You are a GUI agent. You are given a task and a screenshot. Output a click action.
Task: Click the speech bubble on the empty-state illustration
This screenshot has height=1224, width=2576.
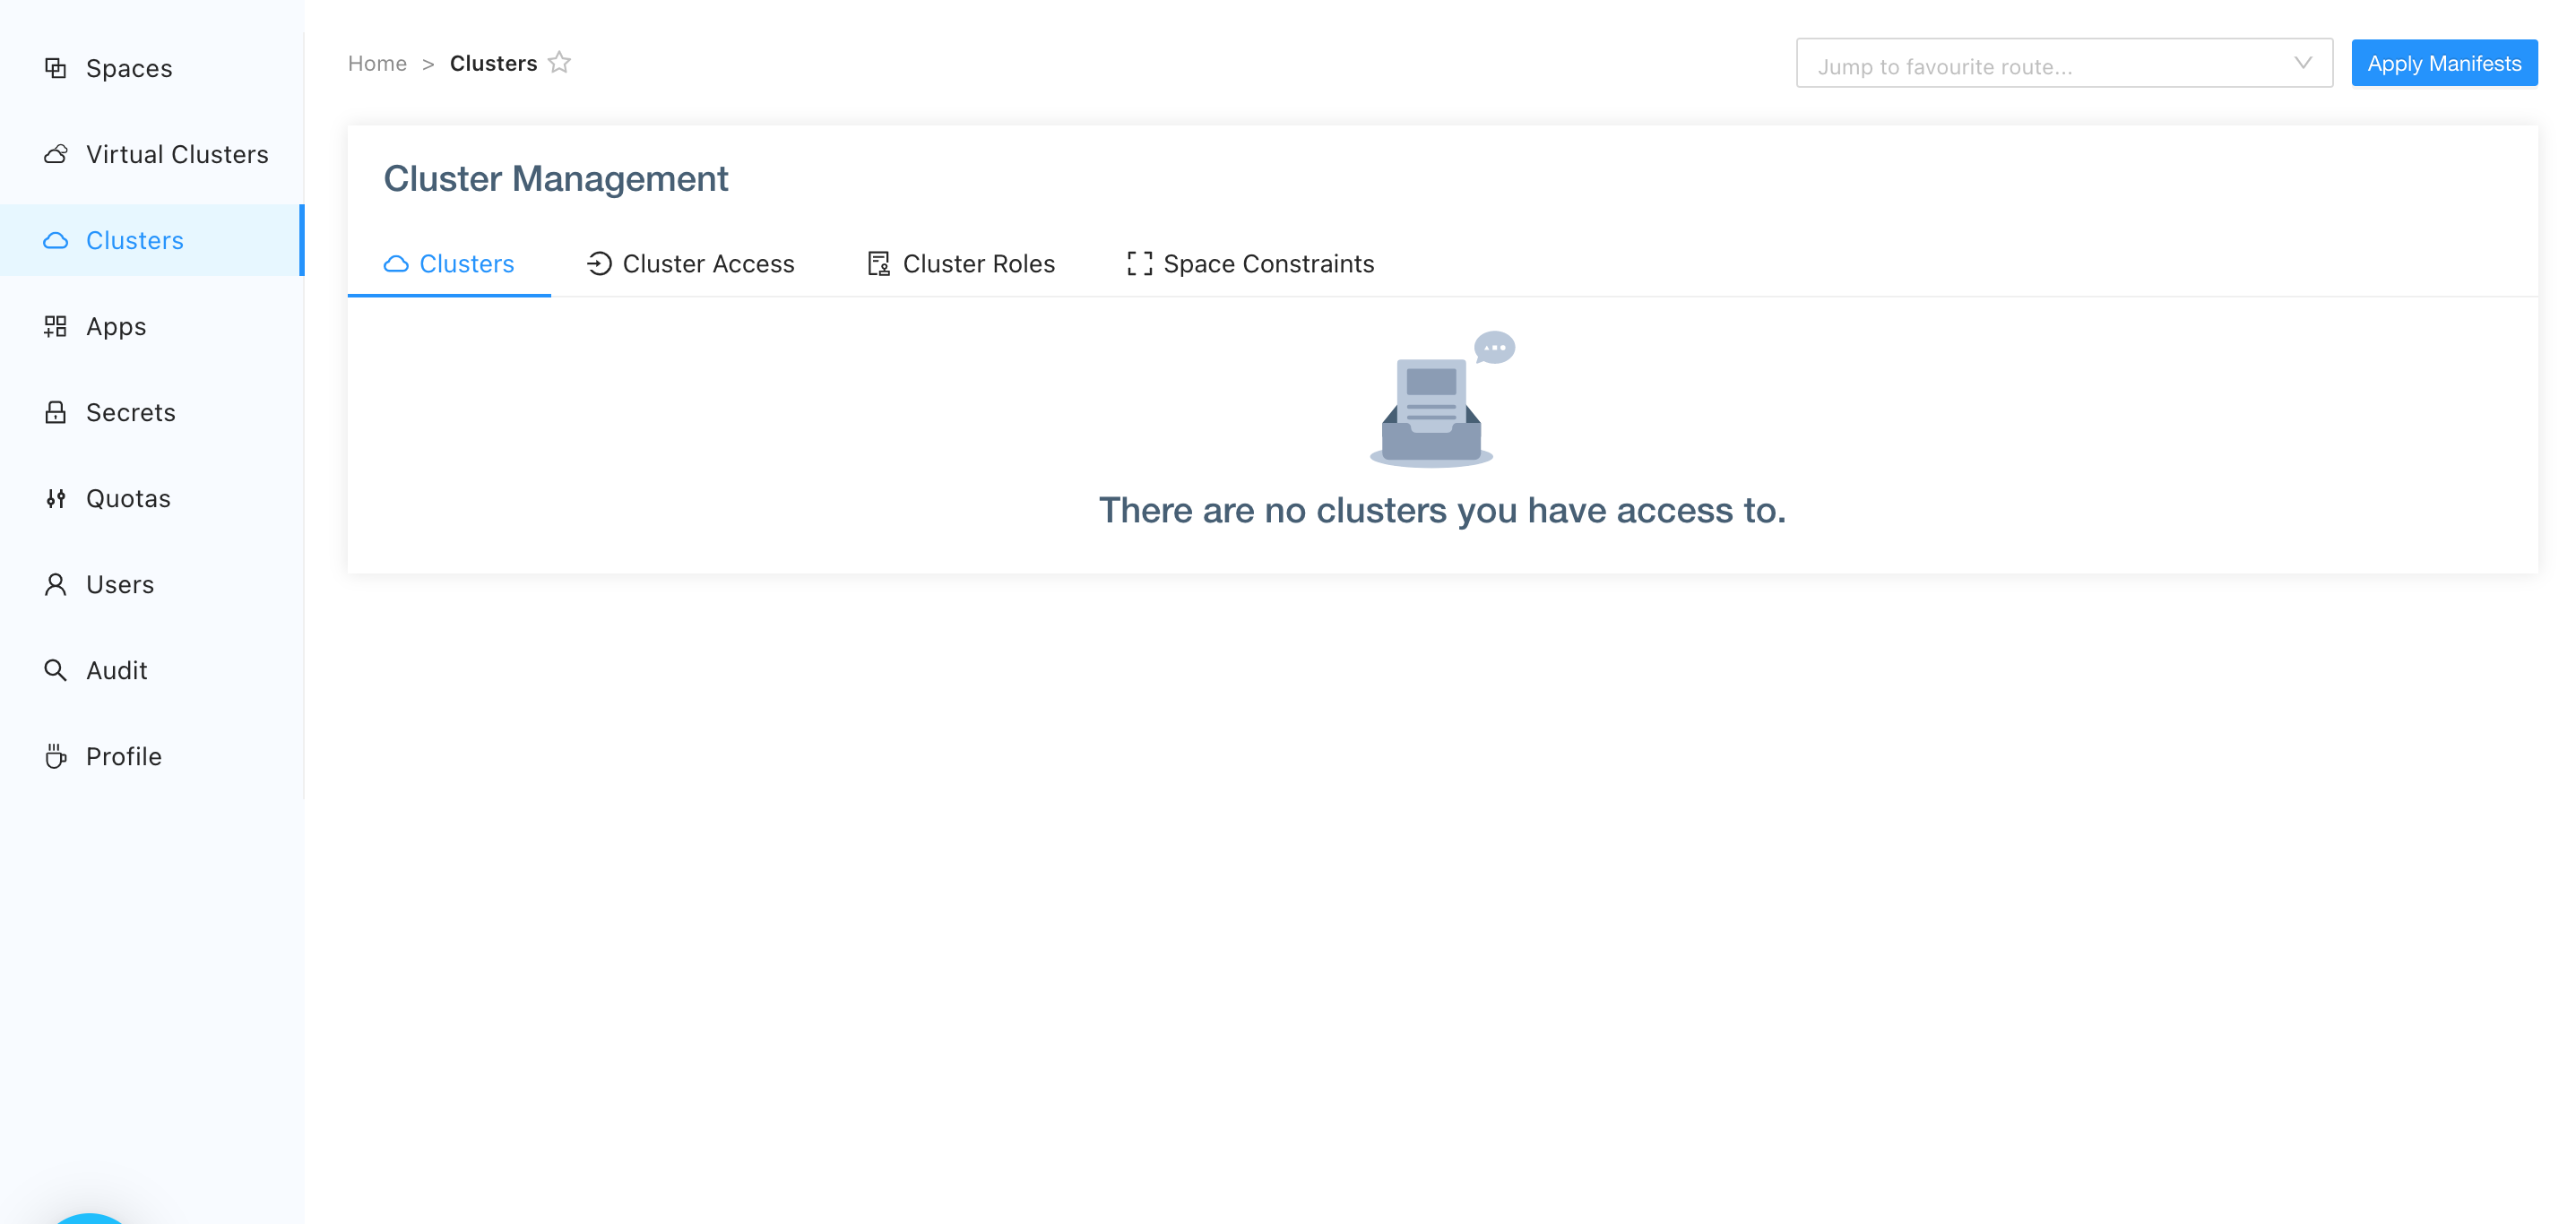click(1493, 348)
